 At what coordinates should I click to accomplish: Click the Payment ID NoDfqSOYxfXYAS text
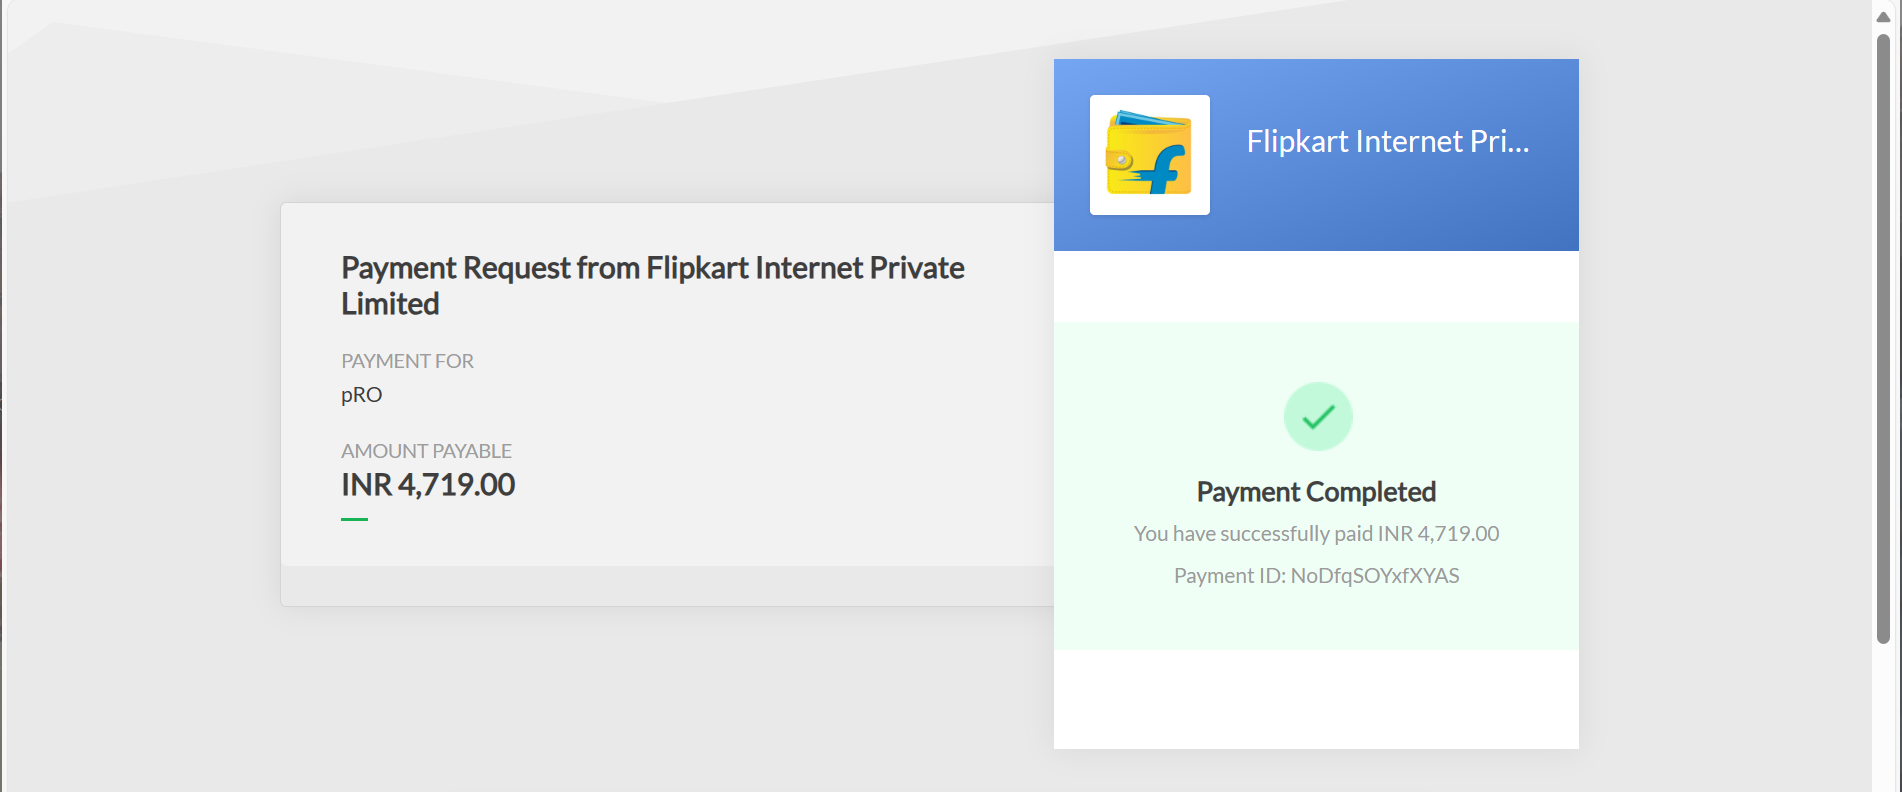click(1316, 576)
